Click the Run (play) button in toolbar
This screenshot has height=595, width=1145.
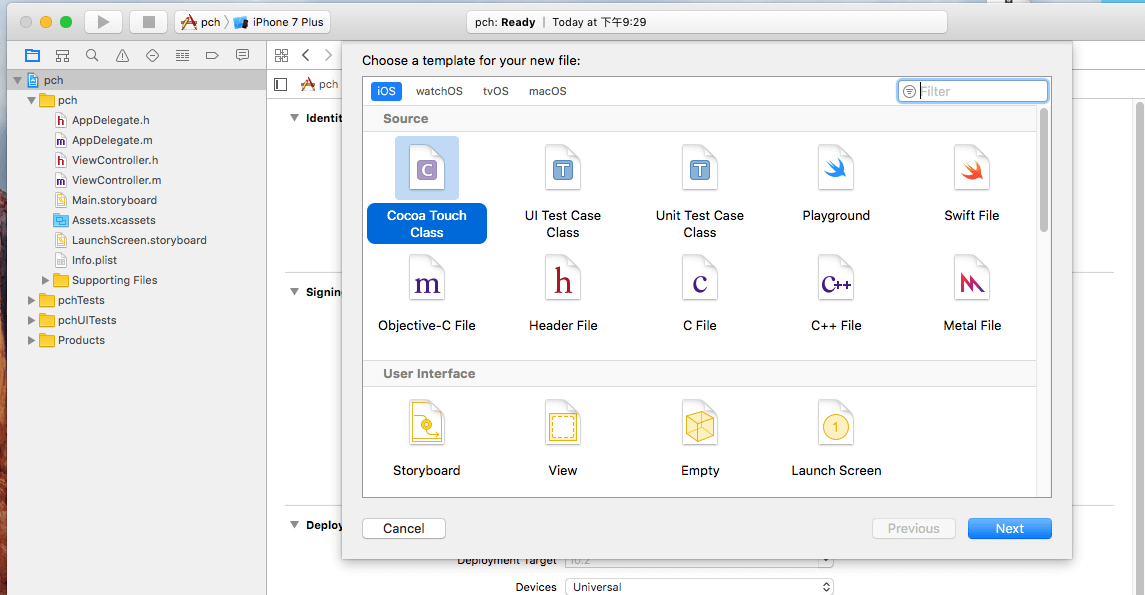pos(101,22)
